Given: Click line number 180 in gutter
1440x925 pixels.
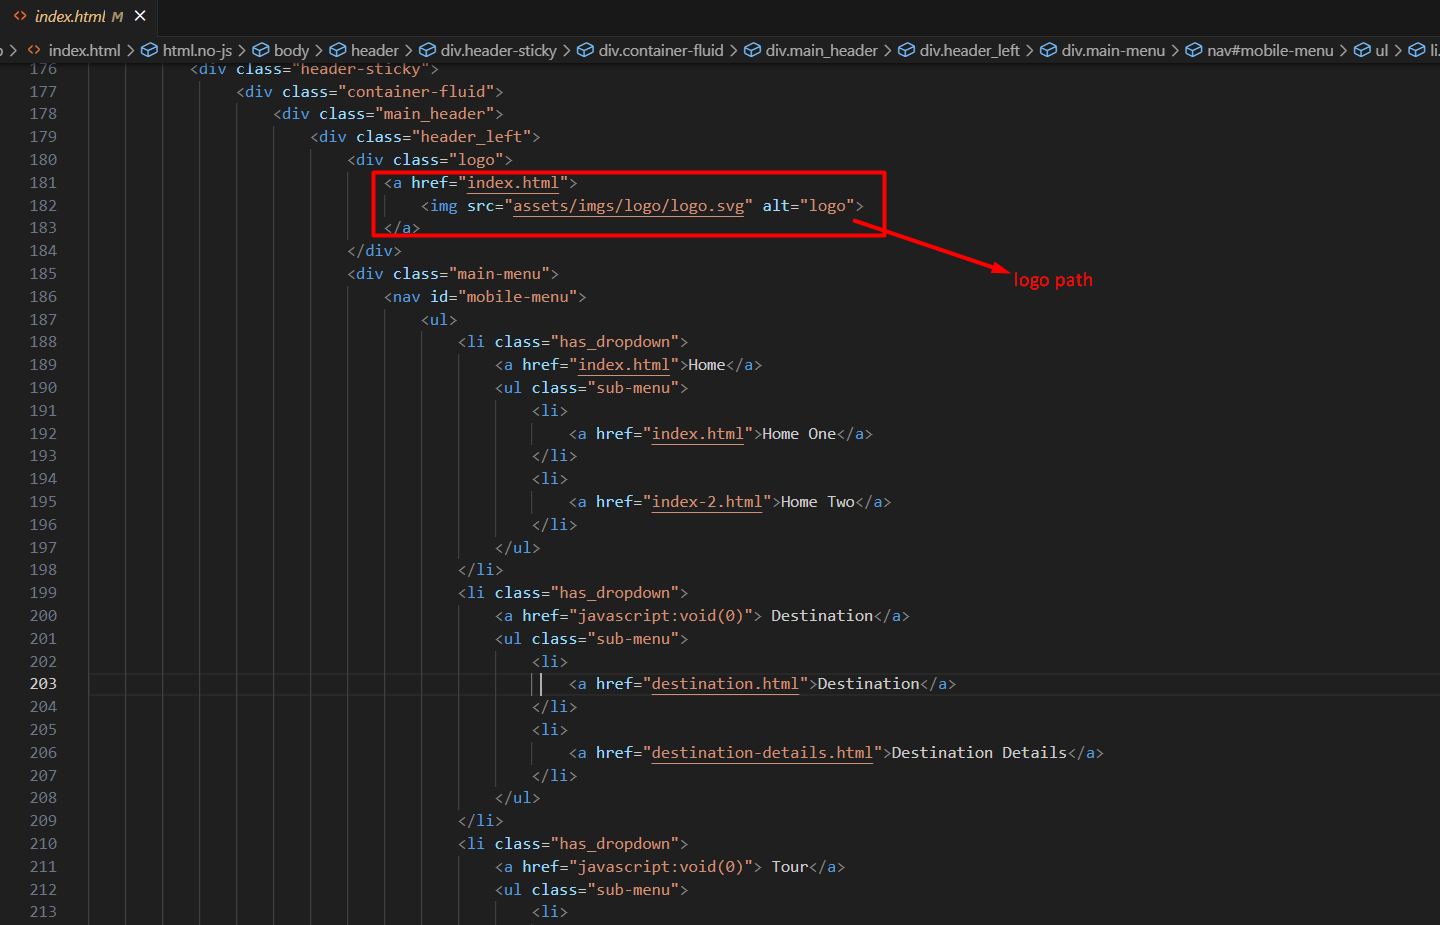Looking at the screenshot, I should (43, 160).
